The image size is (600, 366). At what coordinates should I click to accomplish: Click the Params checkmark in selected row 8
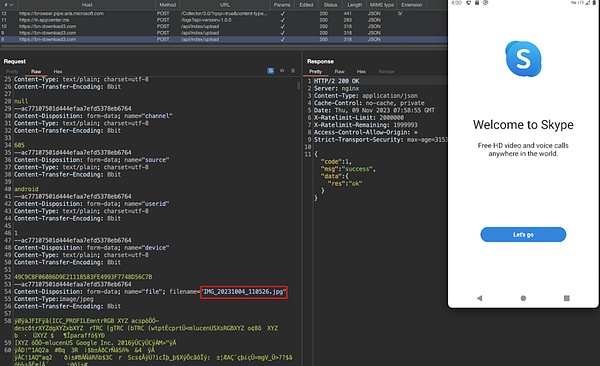click(x=282, y=39)
